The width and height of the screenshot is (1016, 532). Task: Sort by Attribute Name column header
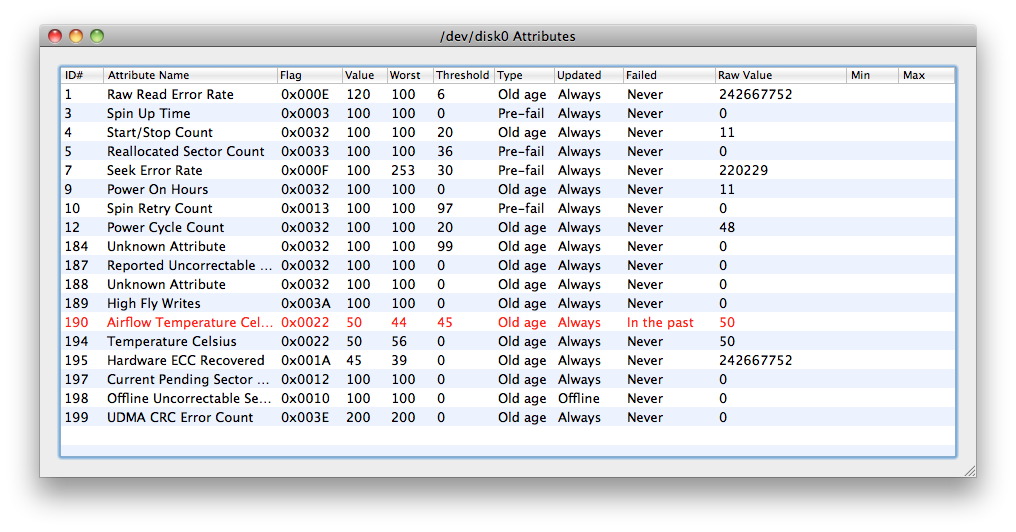pyautogui.click(x=190, y=75)
